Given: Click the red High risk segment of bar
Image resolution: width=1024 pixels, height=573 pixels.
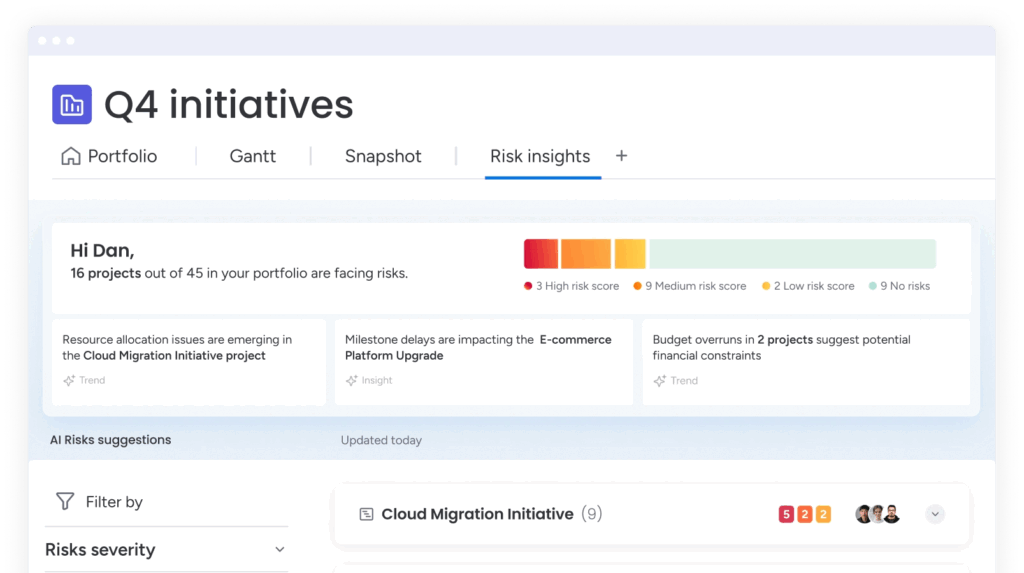Looking at the screenshot, I should [x=540, y=254].
